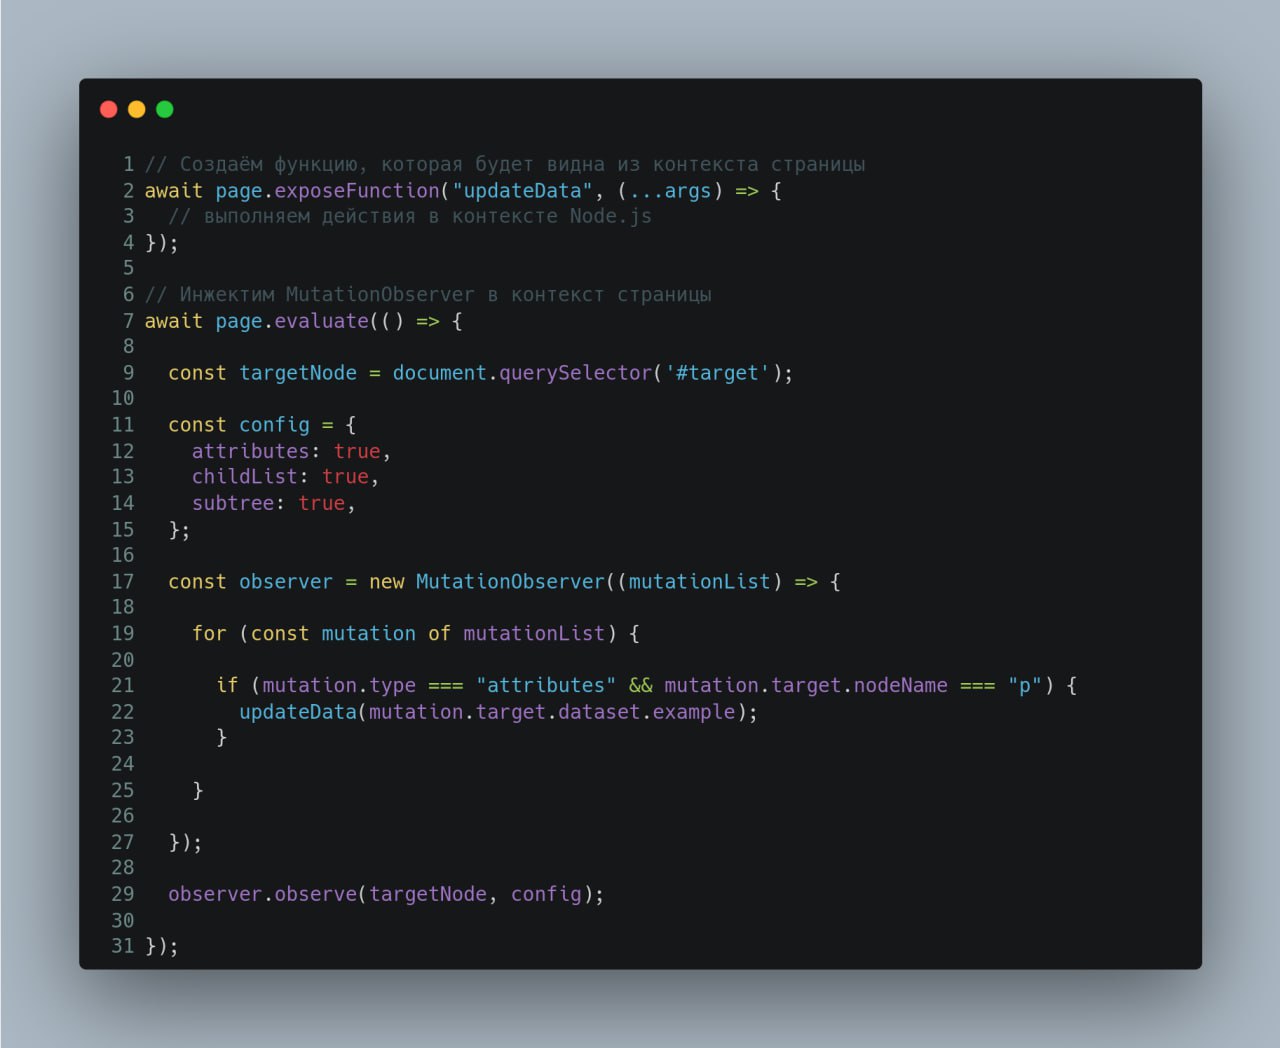Click 'example' on line 22
This screenshot has height=1048, width=1280.
coord(694,712)
